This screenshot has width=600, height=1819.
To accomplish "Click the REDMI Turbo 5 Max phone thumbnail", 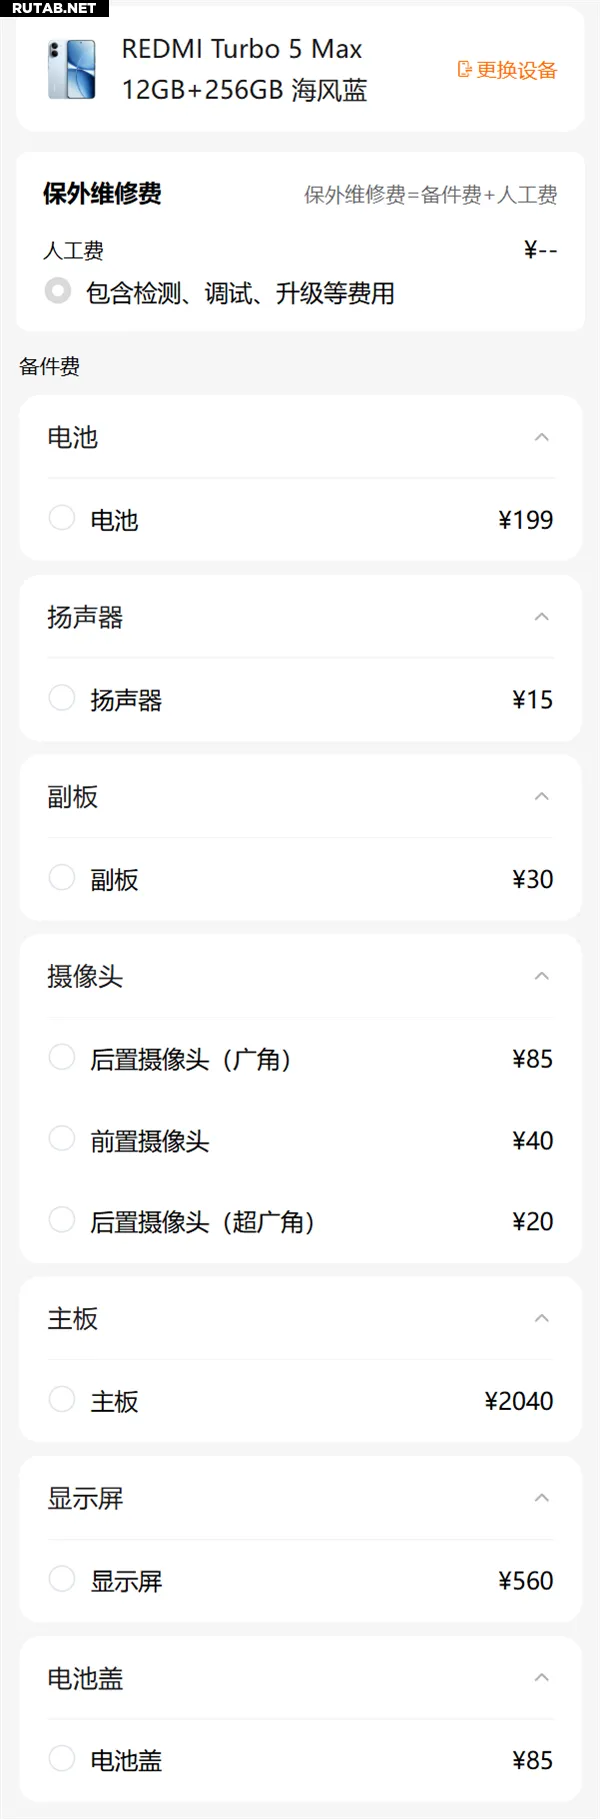I will tap(72, 69).
